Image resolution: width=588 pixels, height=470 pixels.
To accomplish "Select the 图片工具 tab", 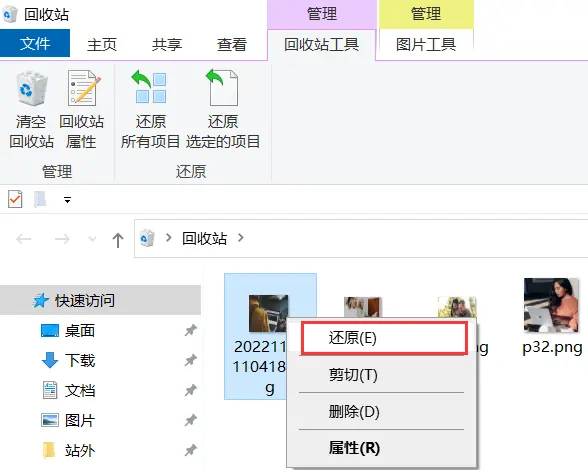I will 426,45.
